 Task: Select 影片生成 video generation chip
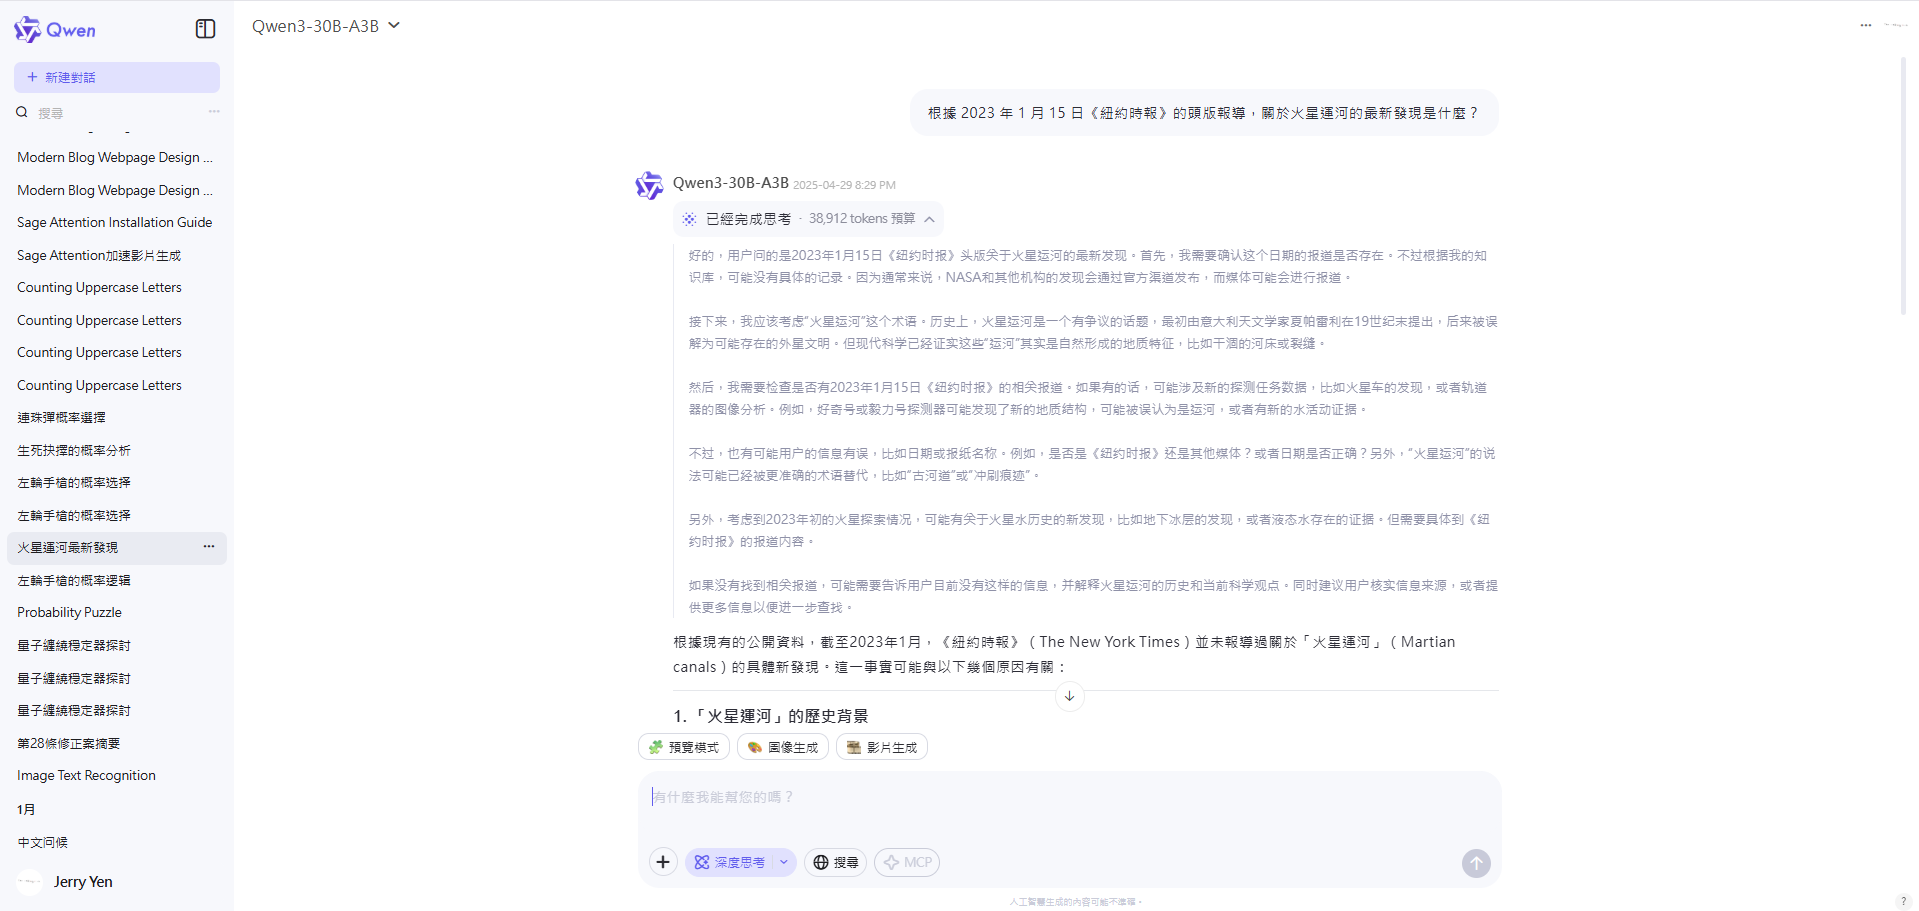(882, 747)
